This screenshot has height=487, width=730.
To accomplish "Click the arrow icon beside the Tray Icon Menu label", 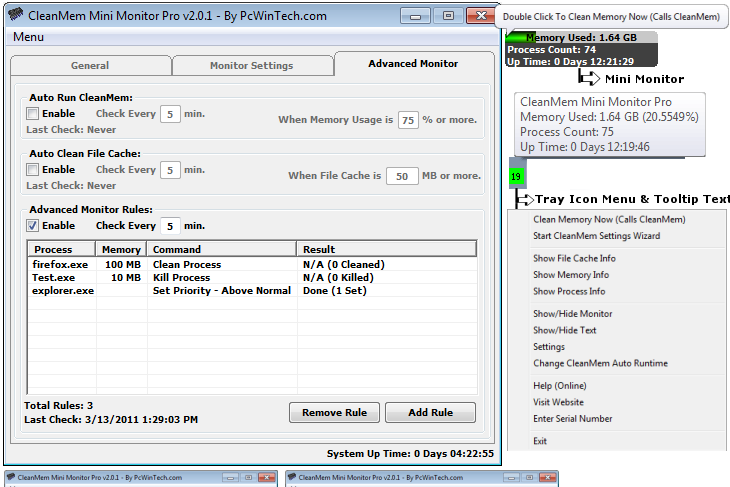I will click(525, 200).
